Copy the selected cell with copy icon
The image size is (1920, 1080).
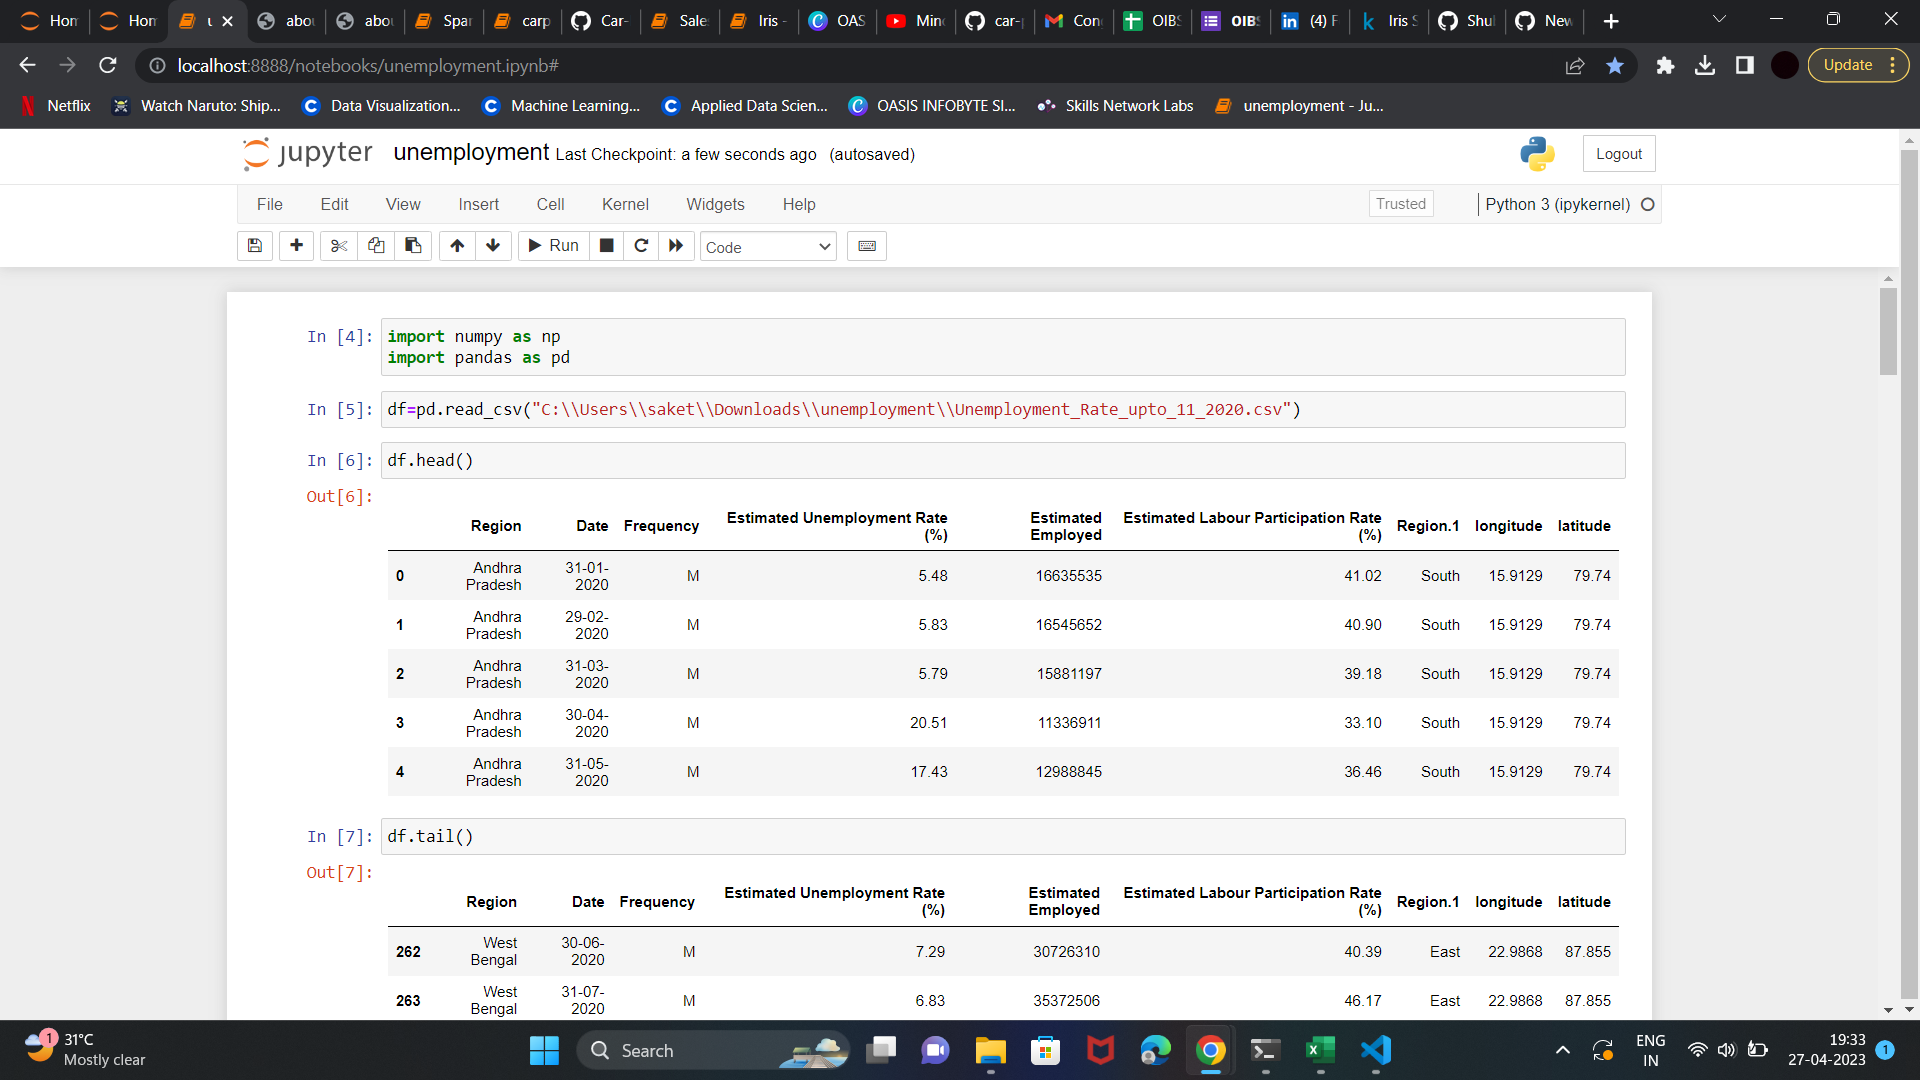(x=375, y=246)
